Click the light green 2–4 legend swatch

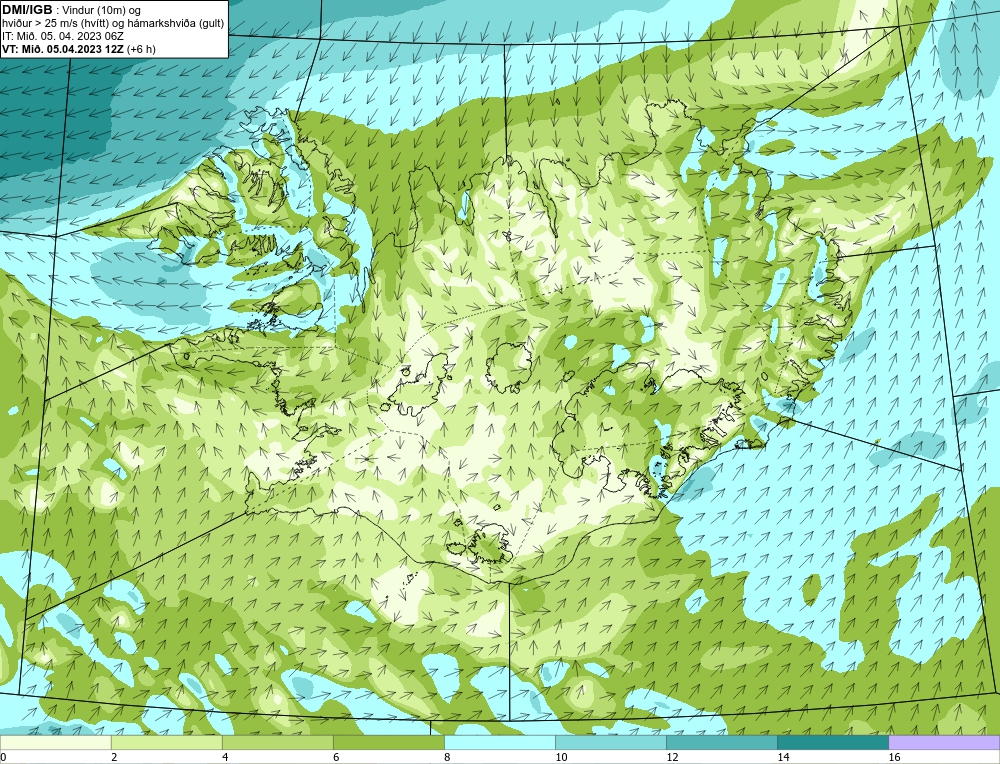click(x=166, y=742)
